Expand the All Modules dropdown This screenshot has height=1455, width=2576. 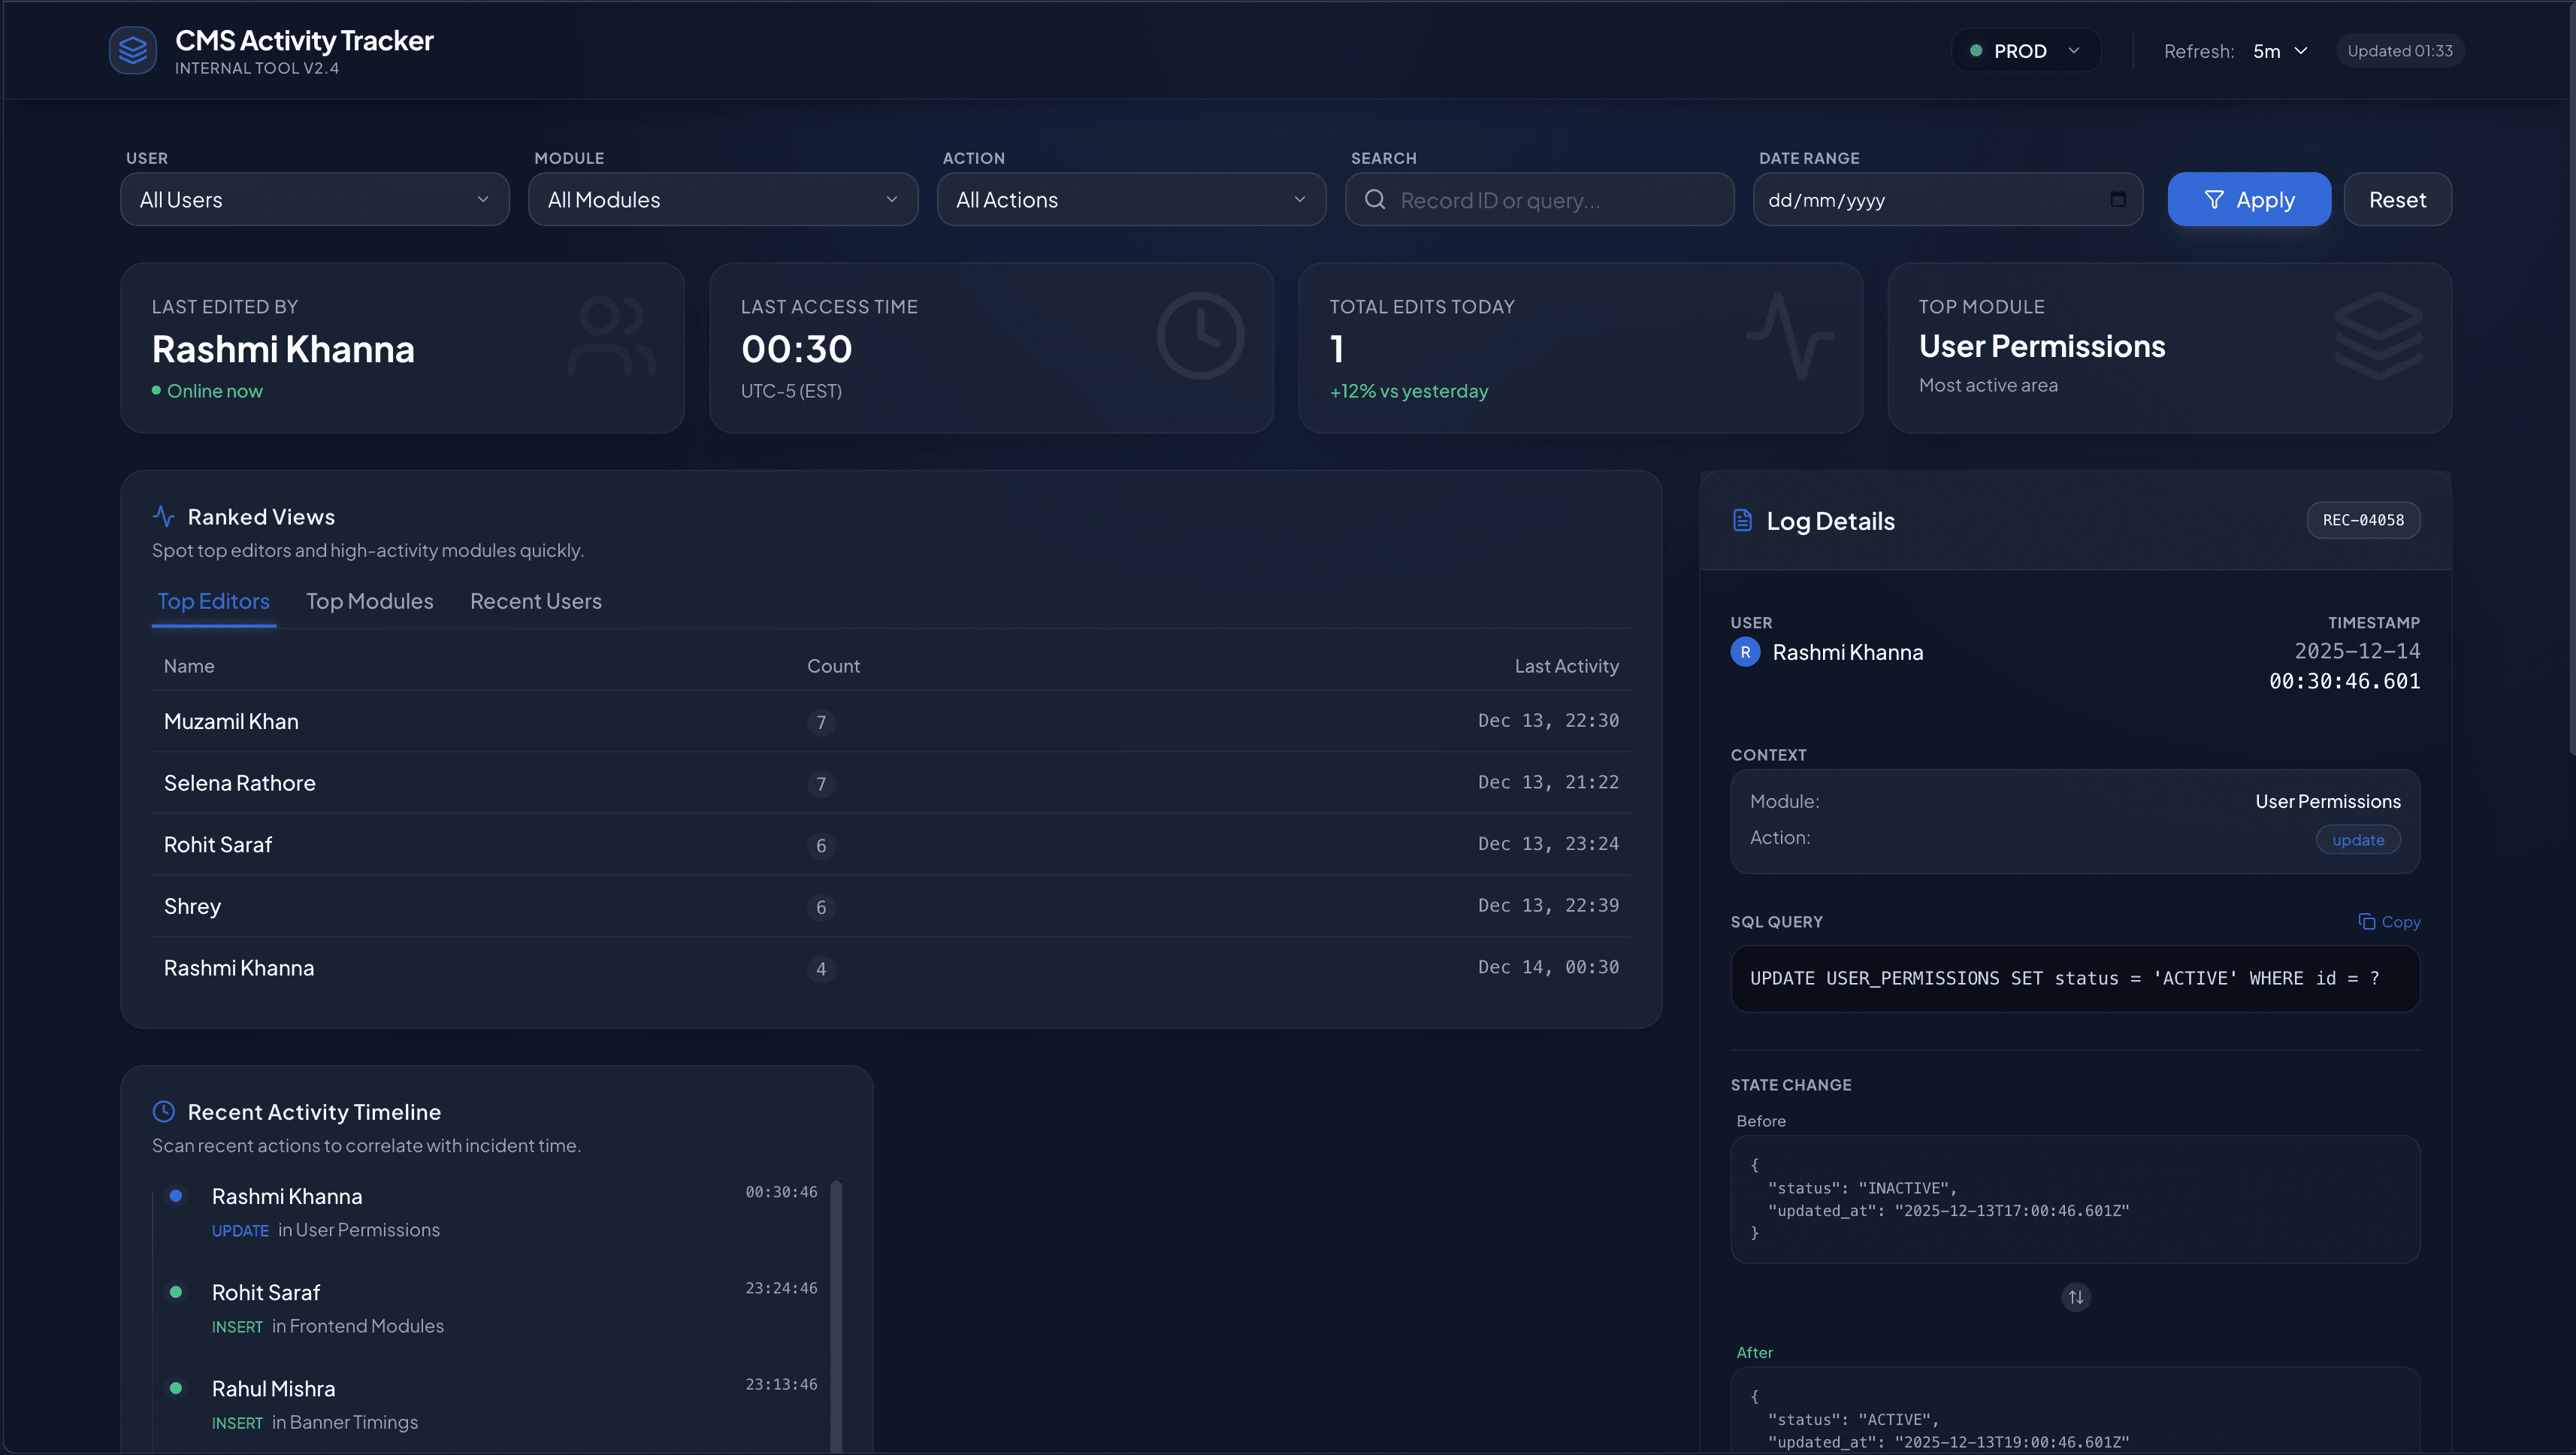click(722, 199)
